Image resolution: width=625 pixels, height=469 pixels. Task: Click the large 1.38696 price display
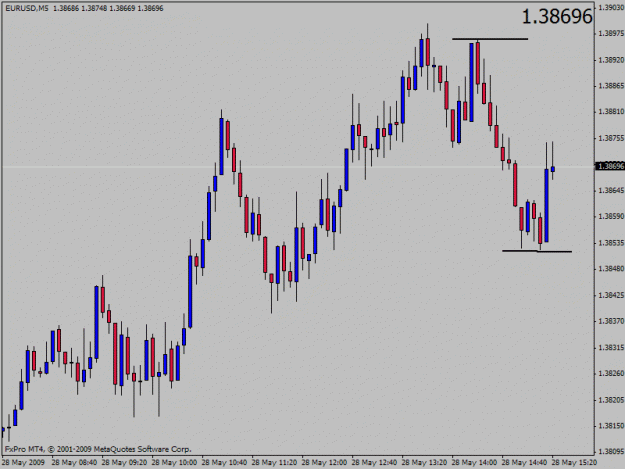tap(557, 17)
